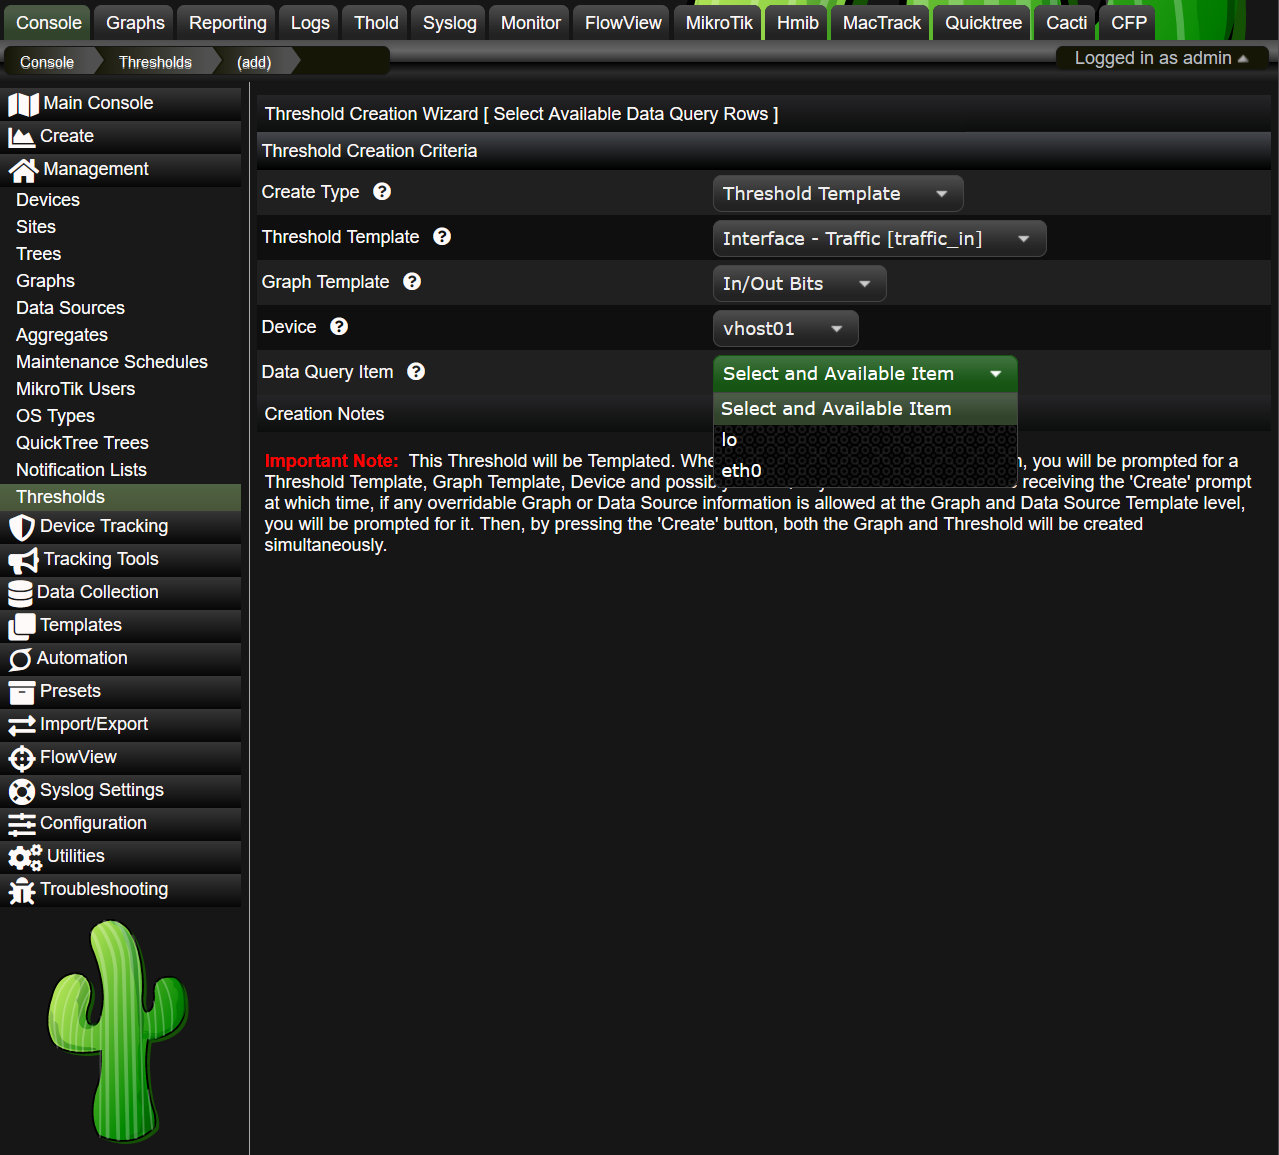Open the Device vhost01 dropdown
The image size is (1279, 1155).
pyautogui.click(x=785, y=329)
